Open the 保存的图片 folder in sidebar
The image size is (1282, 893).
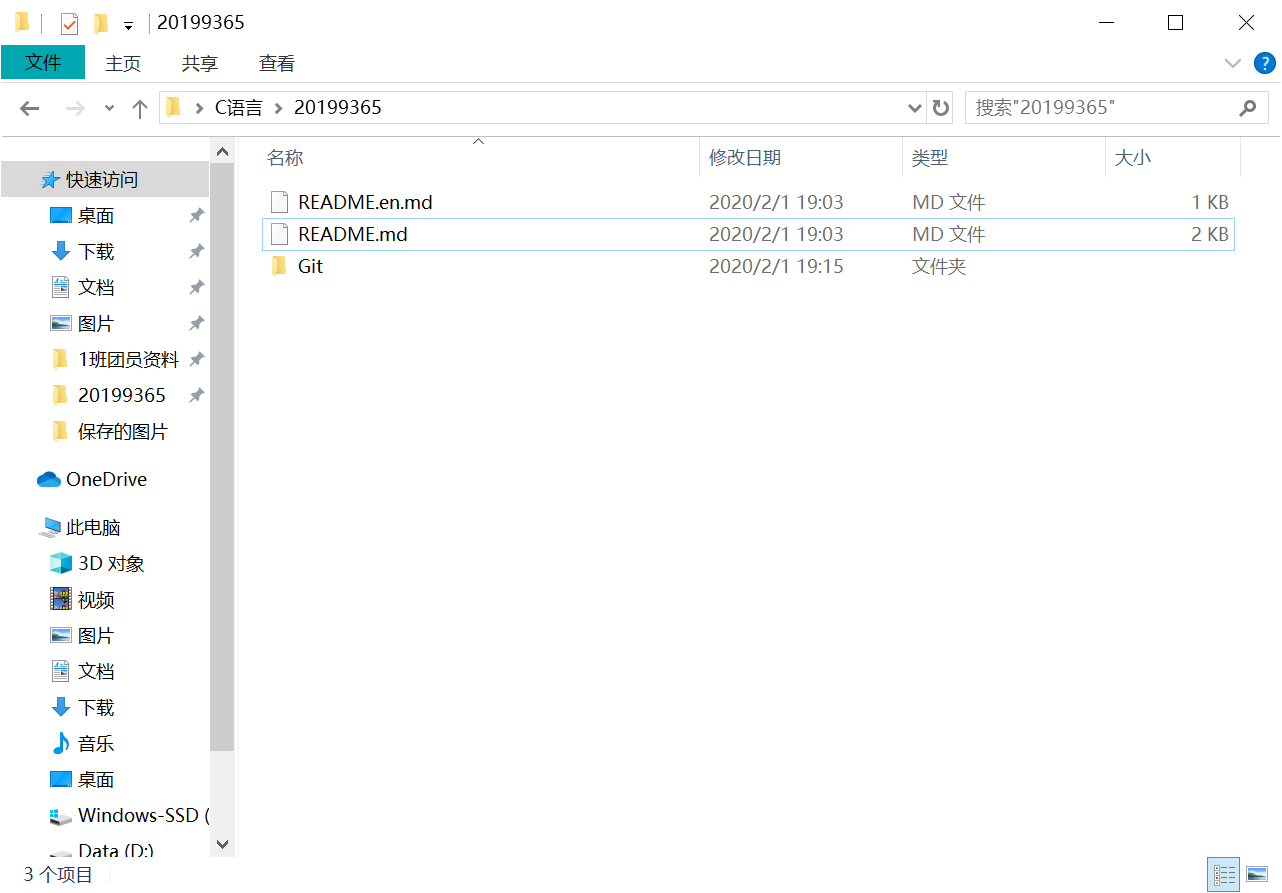pyautogui.click(x=123, y=432)
